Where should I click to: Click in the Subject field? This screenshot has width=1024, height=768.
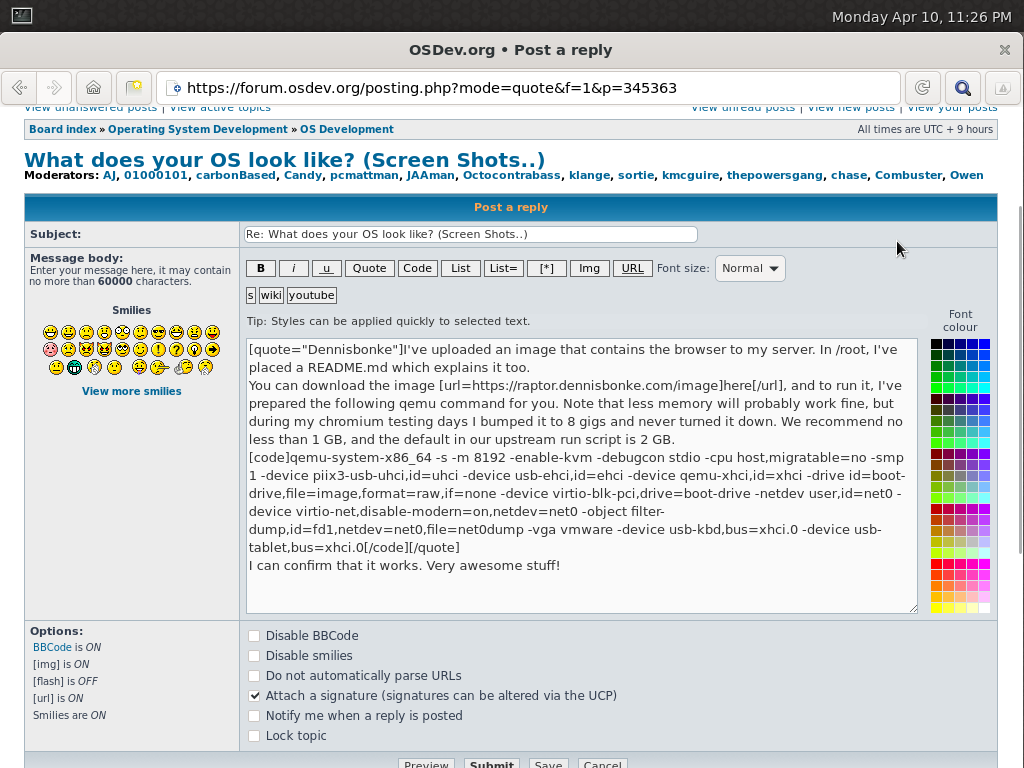[x=471, y=234]
